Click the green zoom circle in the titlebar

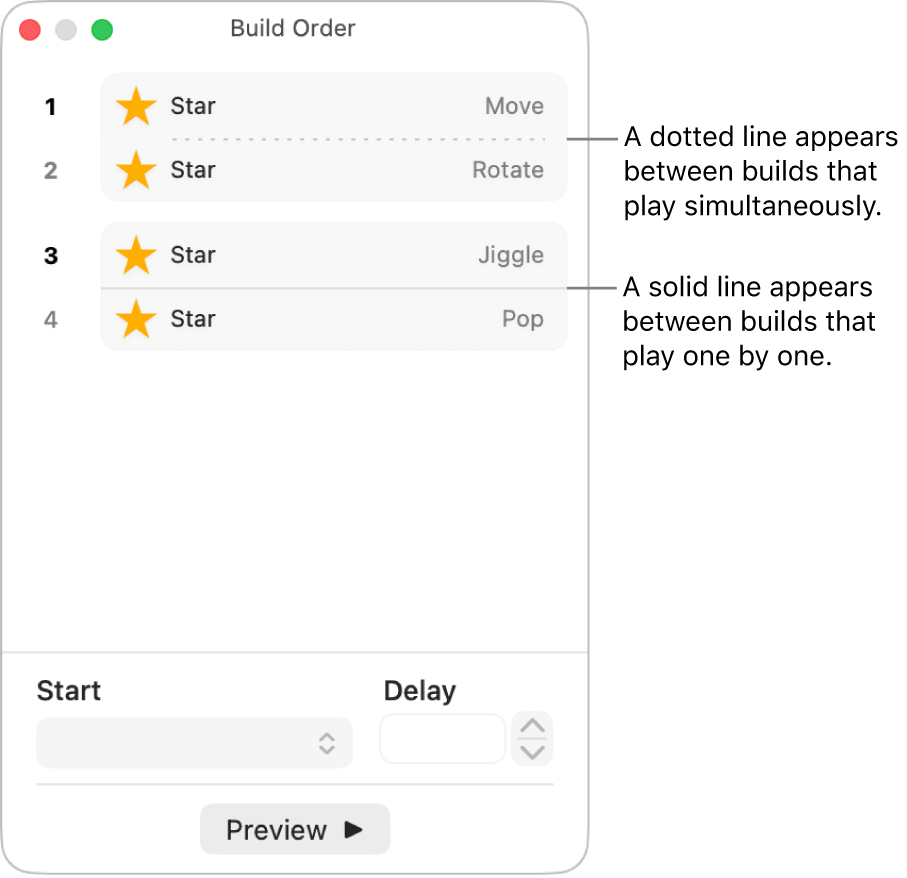point(100,30)
